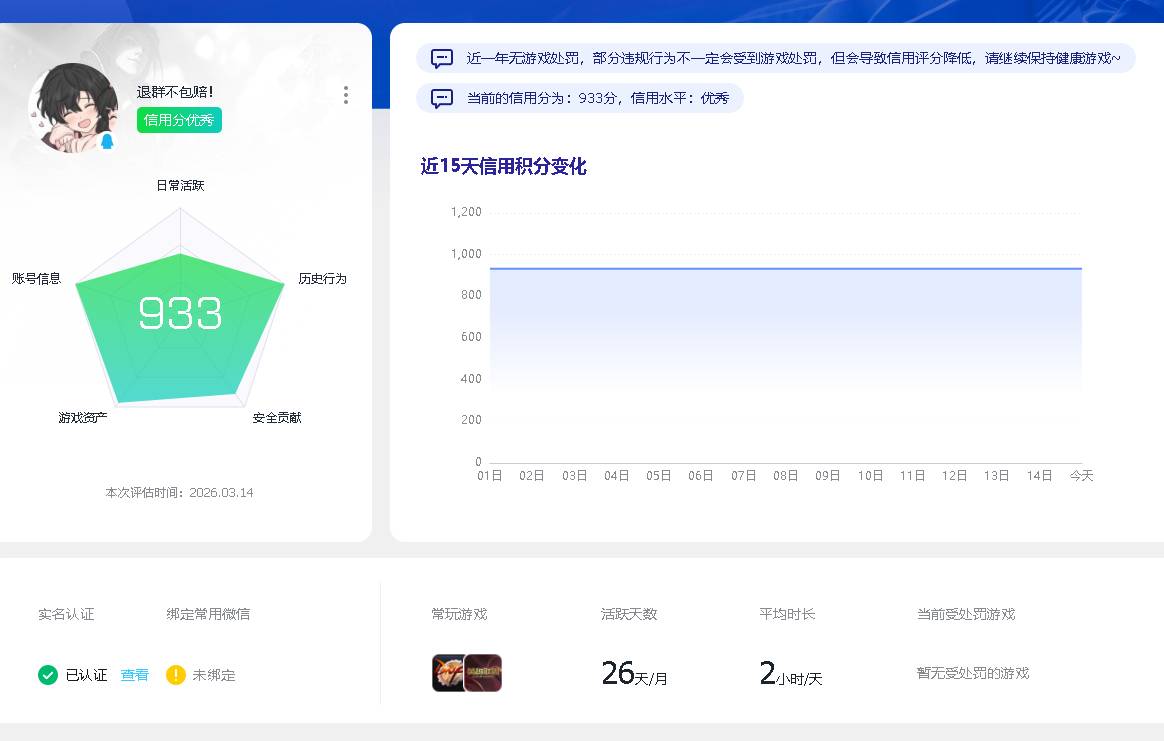Select 日常活跃 on the radar chart
This screenshot has width=1164, height=741.
[x=179, y=185]
